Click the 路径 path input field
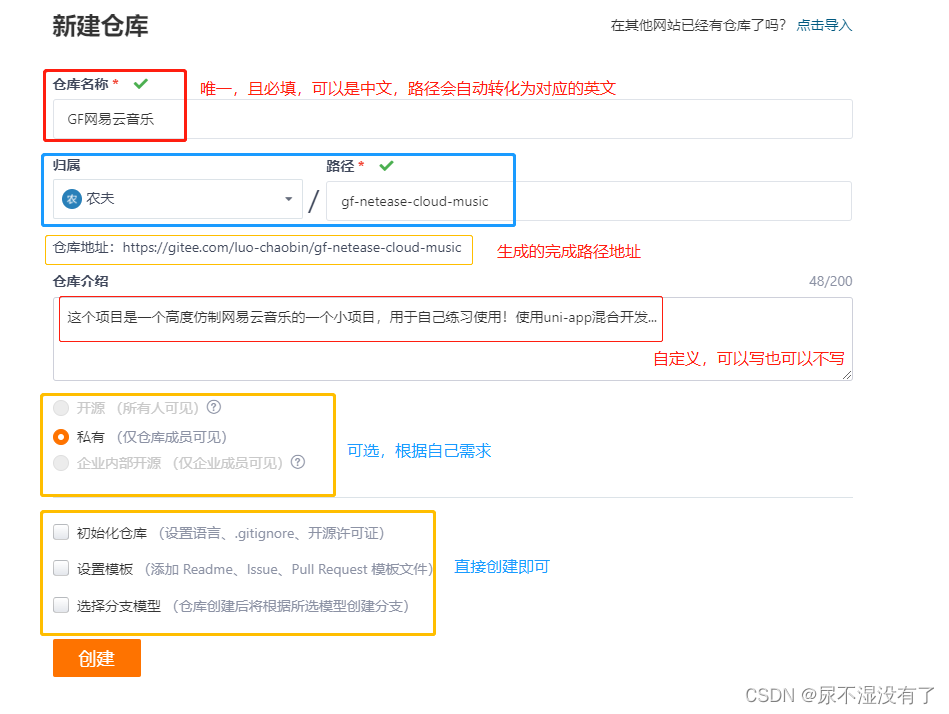 (x=589, y=201)
